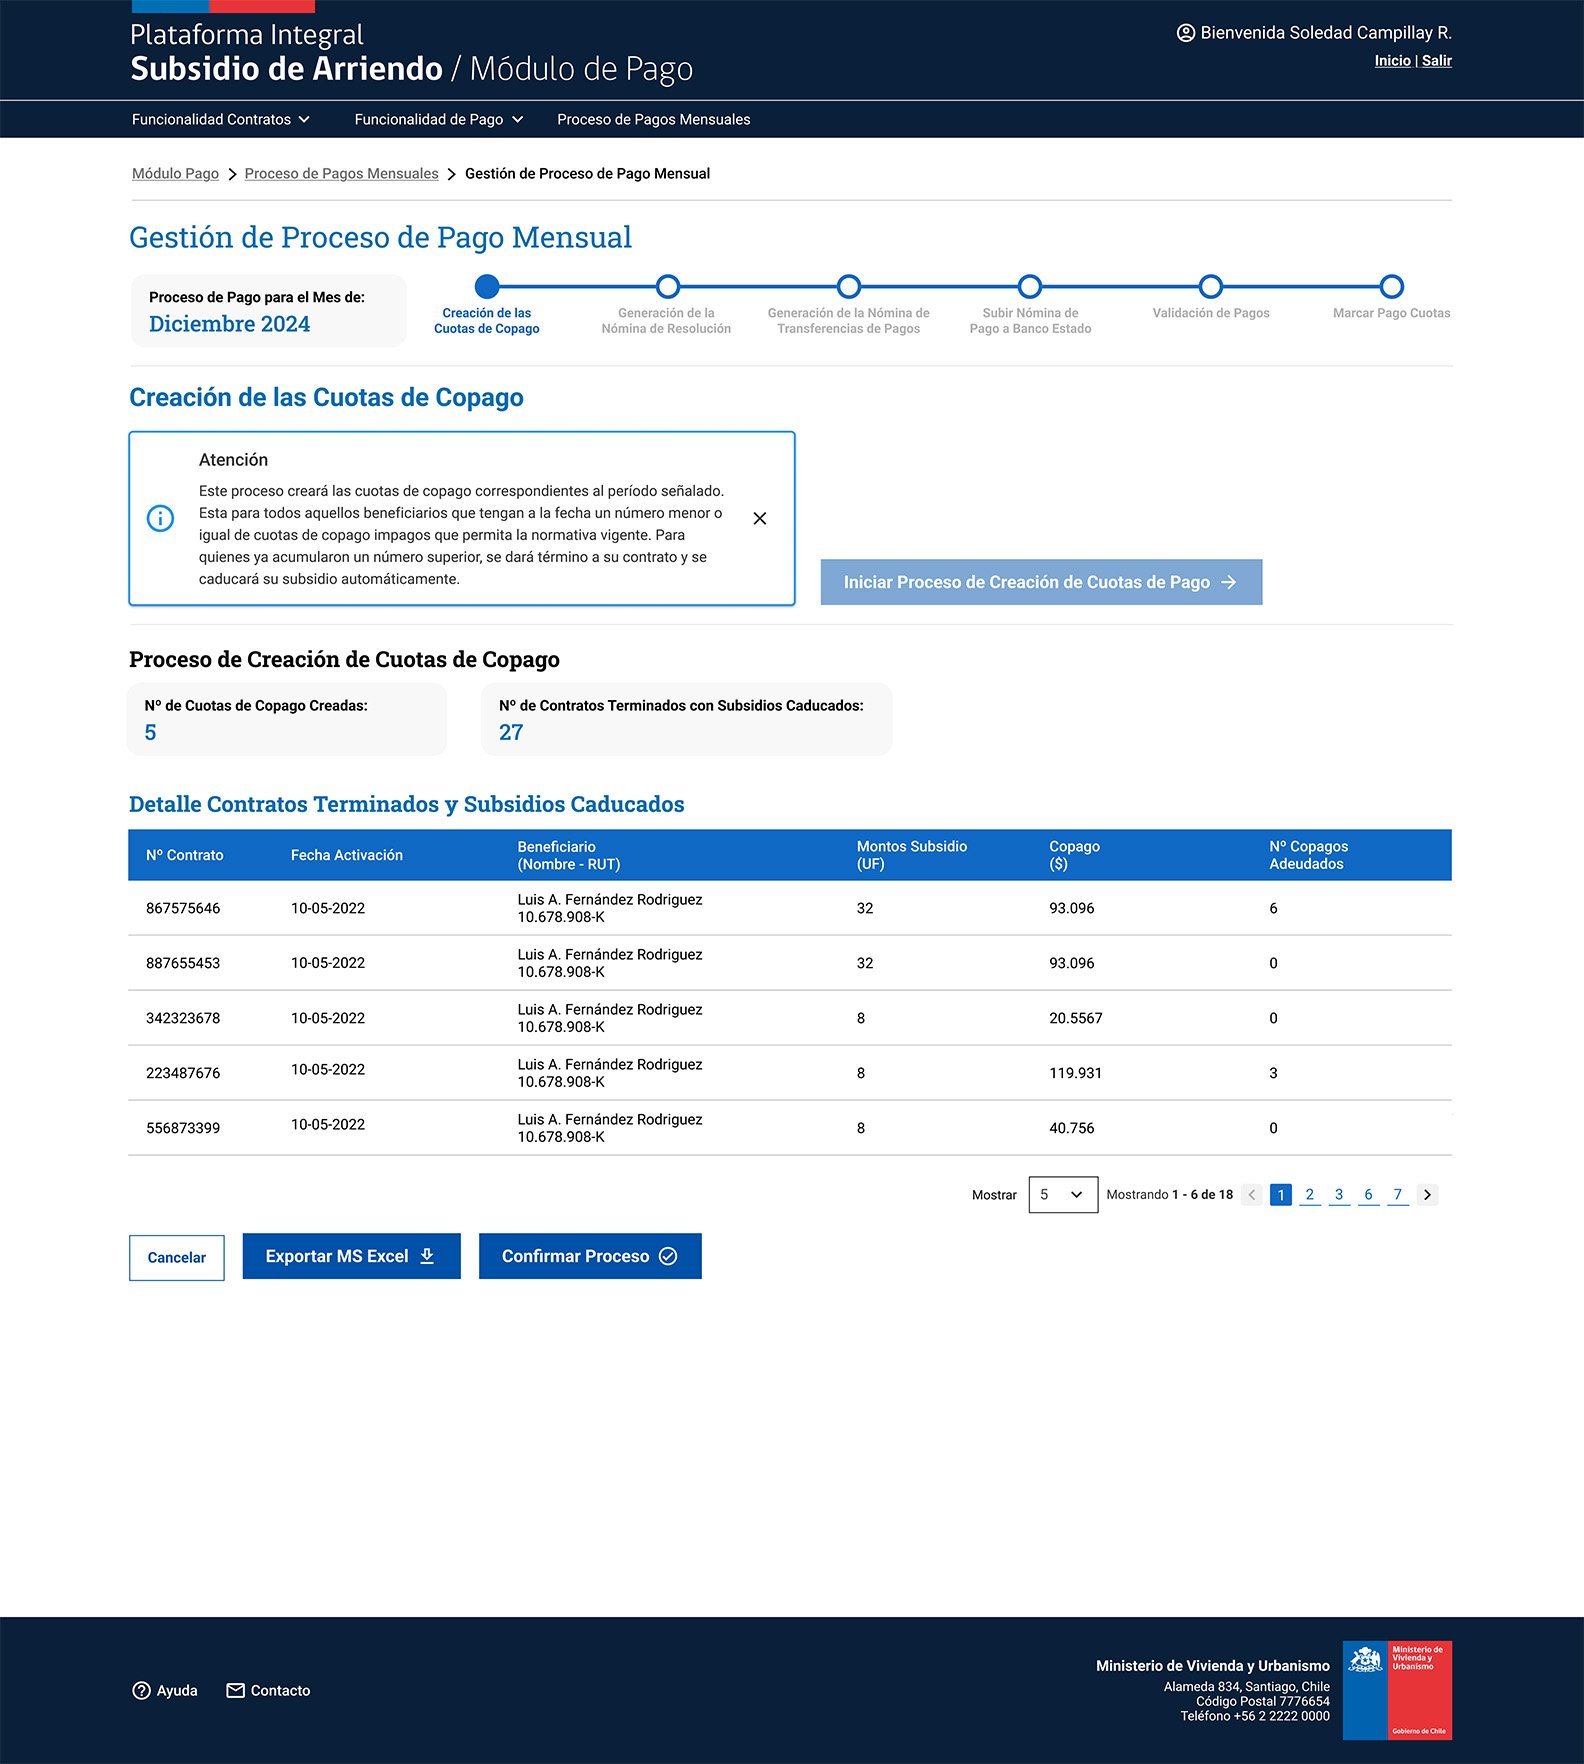Click Diciembre 2024 payment month
Screen dimensions: 1584x1764
229,324
